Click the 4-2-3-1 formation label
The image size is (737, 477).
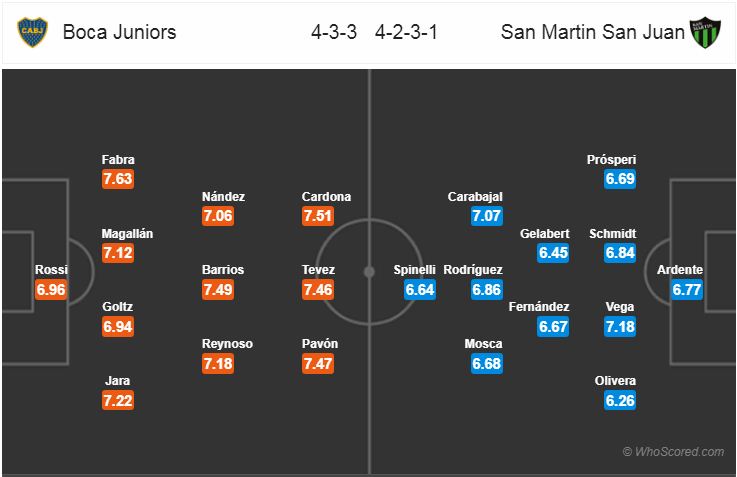click(x=406, y=32)
